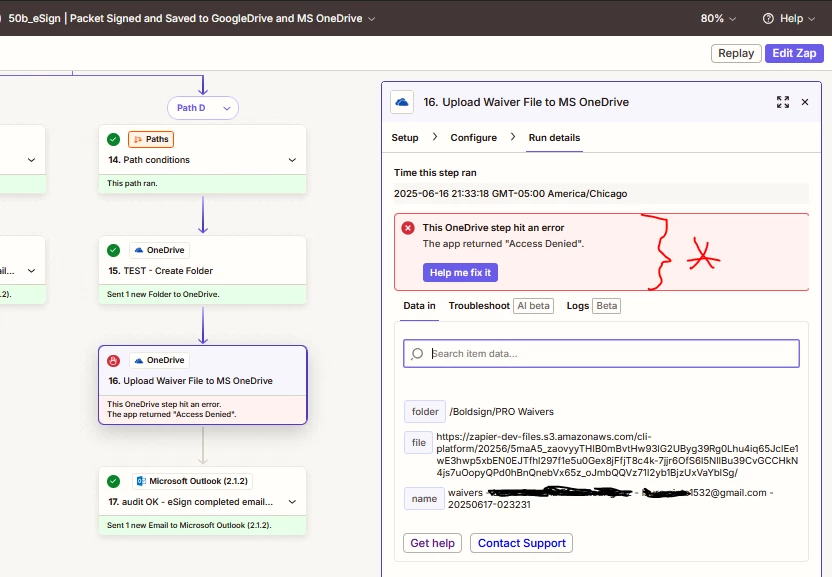Click the green check on step 15
Screen dimensions: 832x577
pyautogui.click(x=114, y=250)
